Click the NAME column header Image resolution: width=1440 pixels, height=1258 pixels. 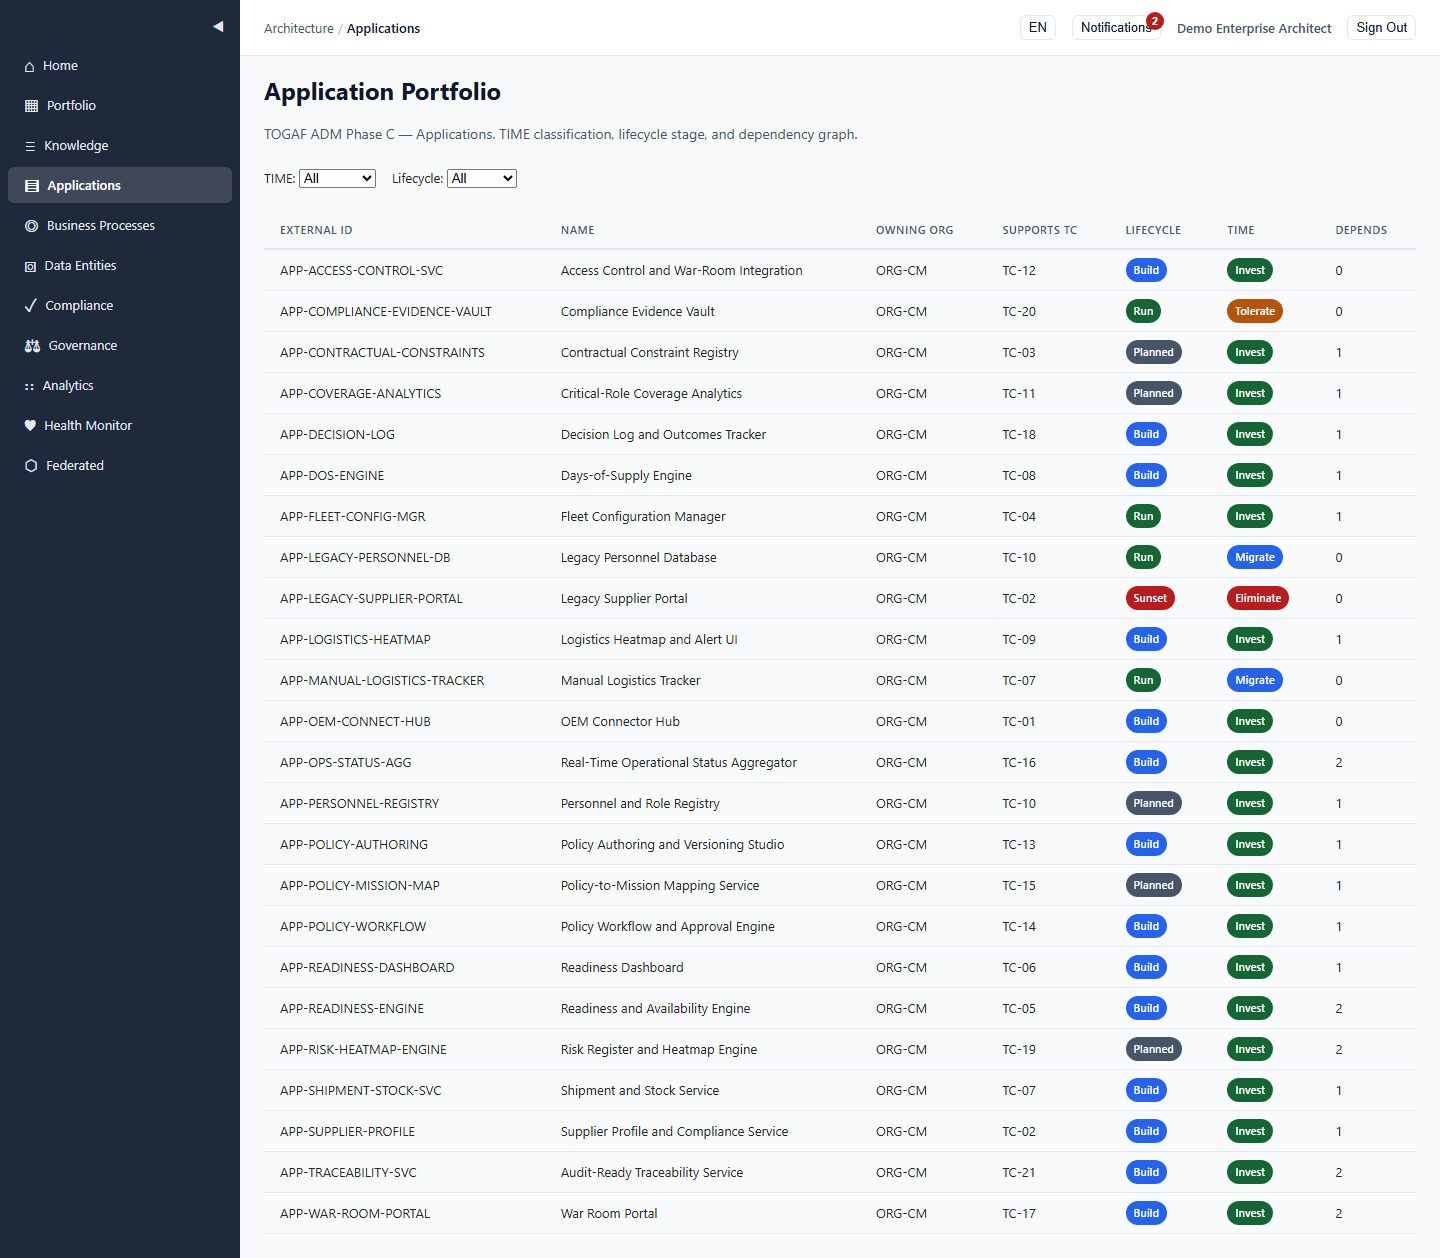tap(578, 230)
